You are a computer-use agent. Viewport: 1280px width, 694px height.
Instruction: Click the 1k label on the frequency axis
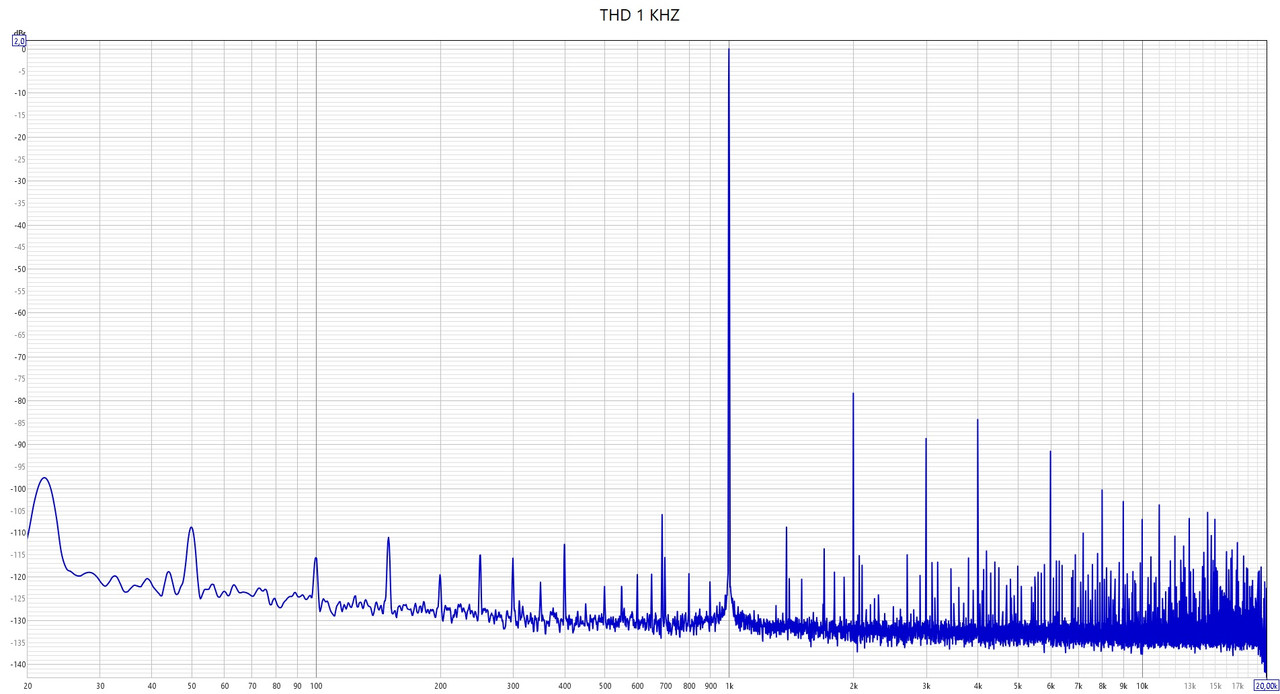coord(729,686)
